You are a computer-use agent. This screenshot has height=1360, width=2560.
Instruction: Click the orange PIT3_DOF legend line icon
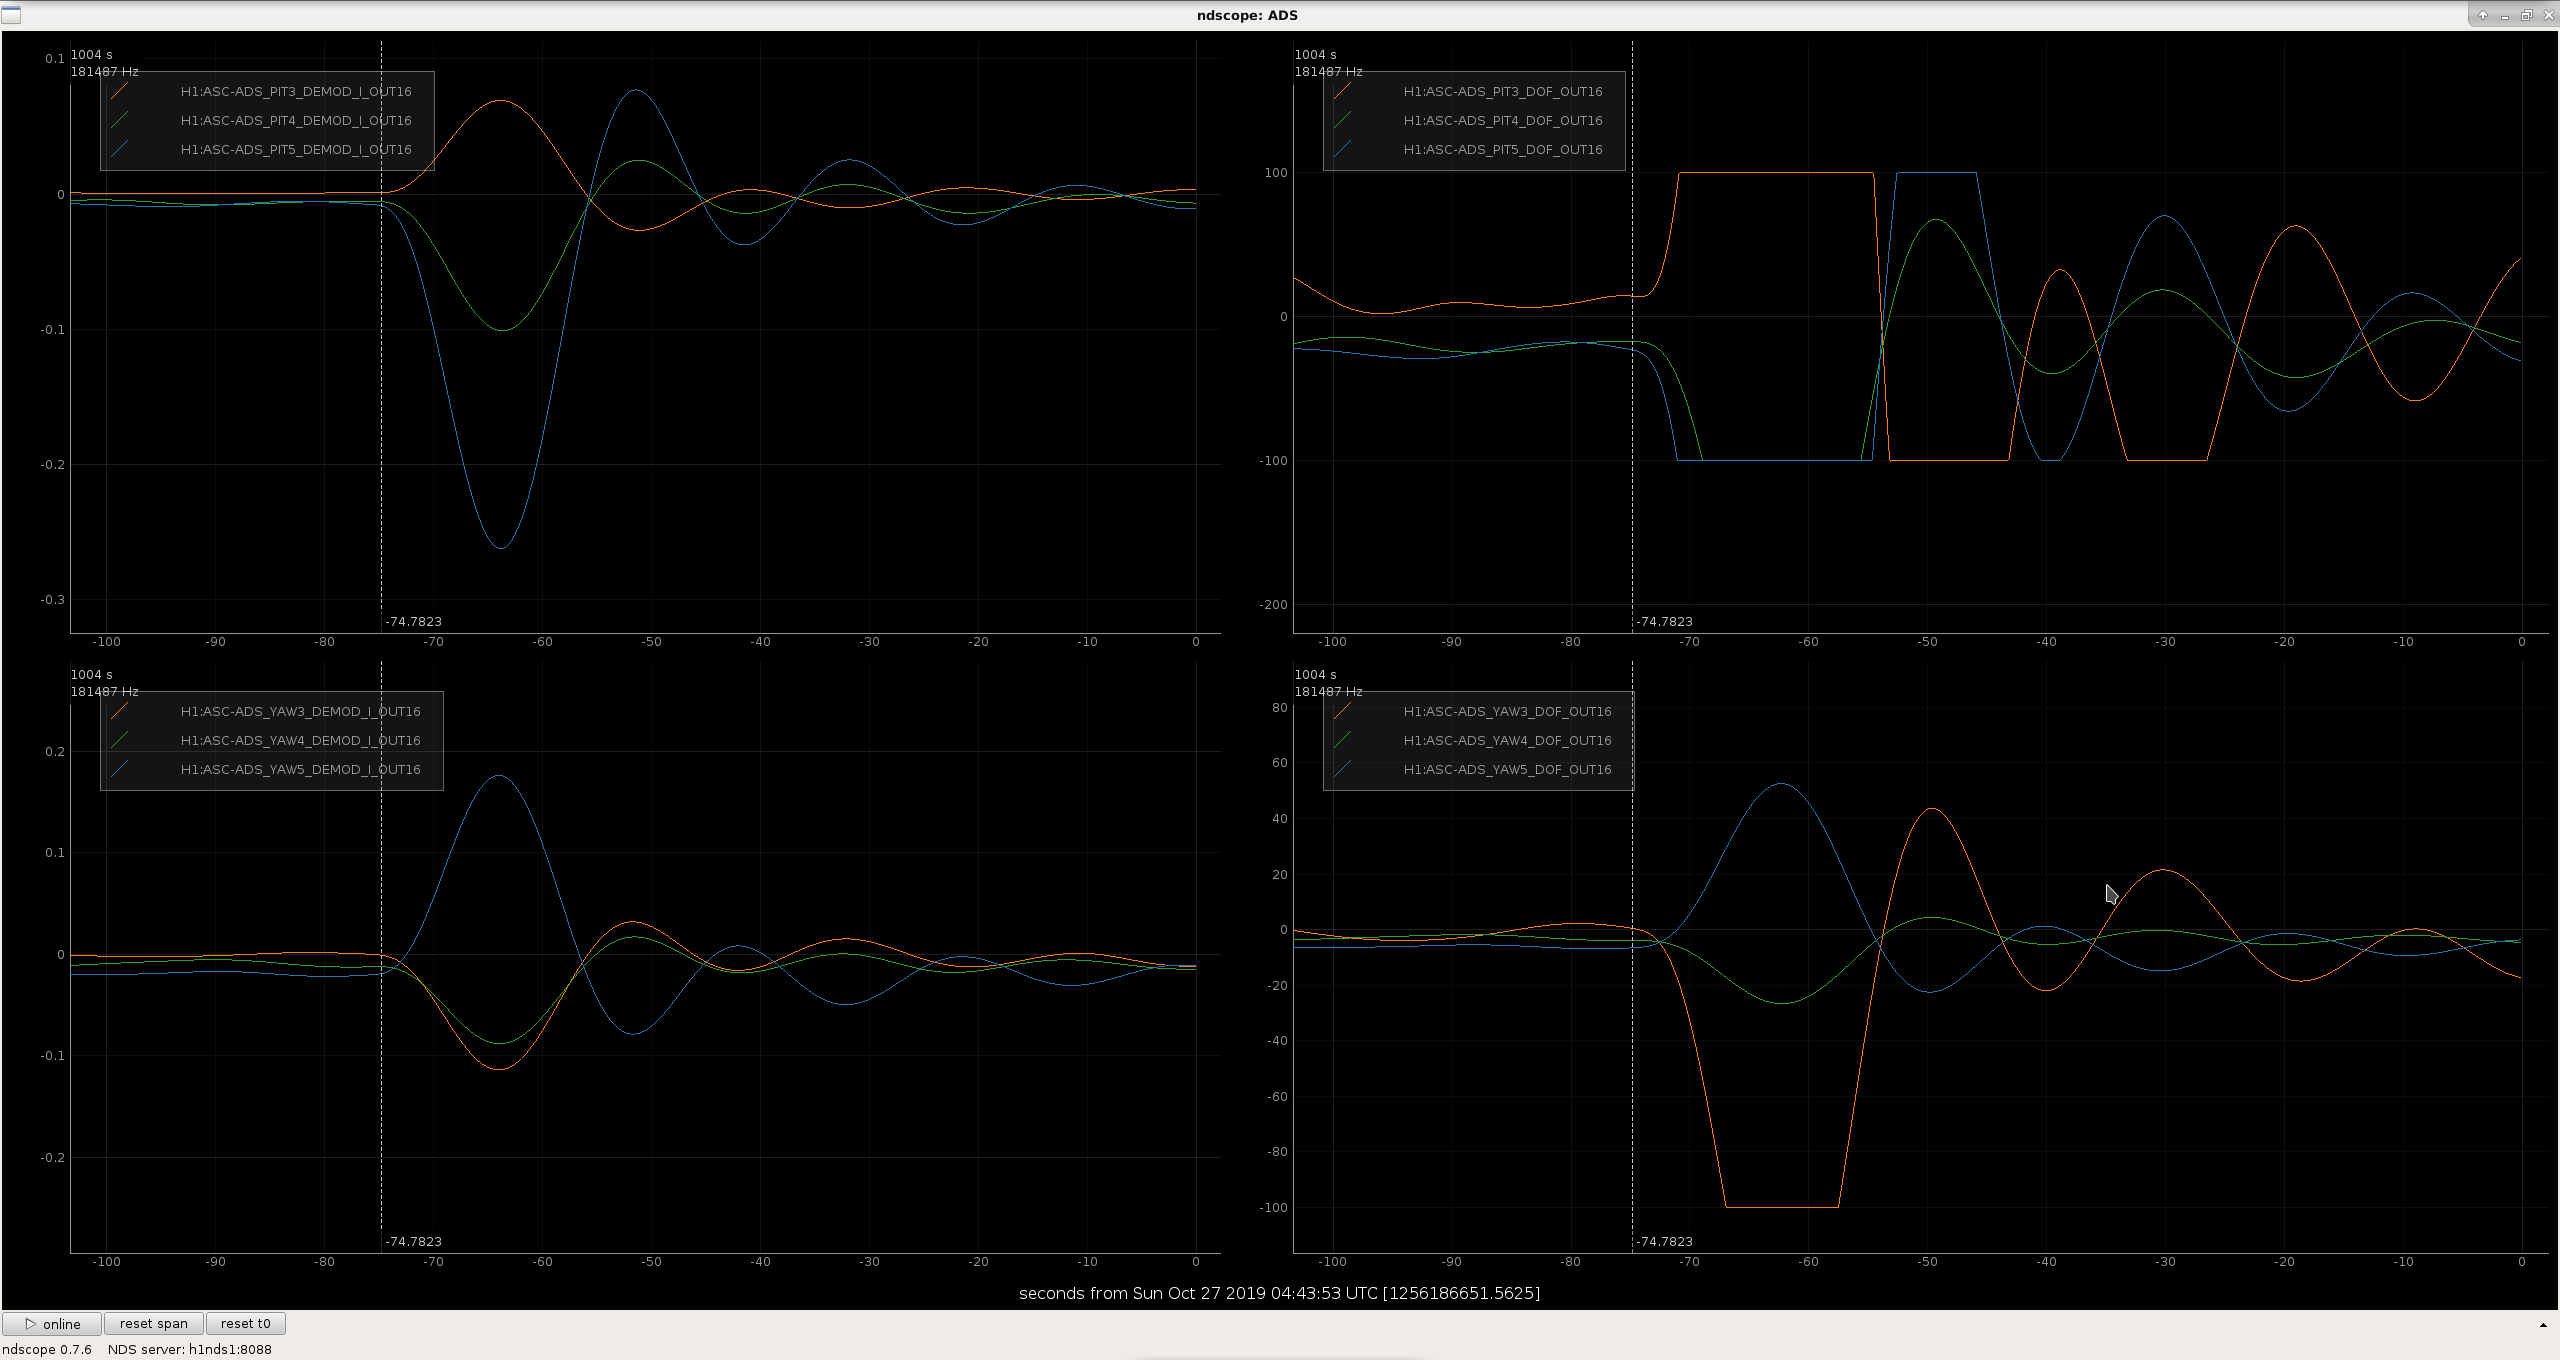1342,91
